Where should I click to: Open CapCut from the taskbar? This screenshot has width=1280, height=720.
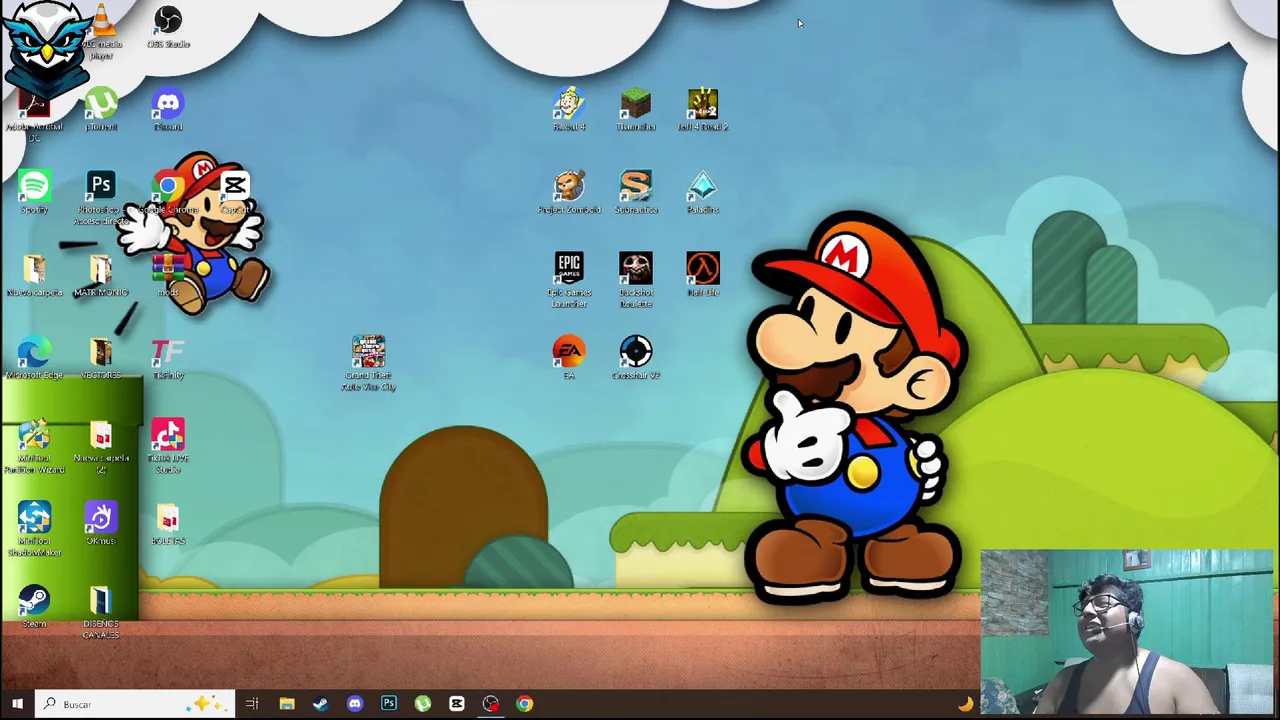coord(457,704)
